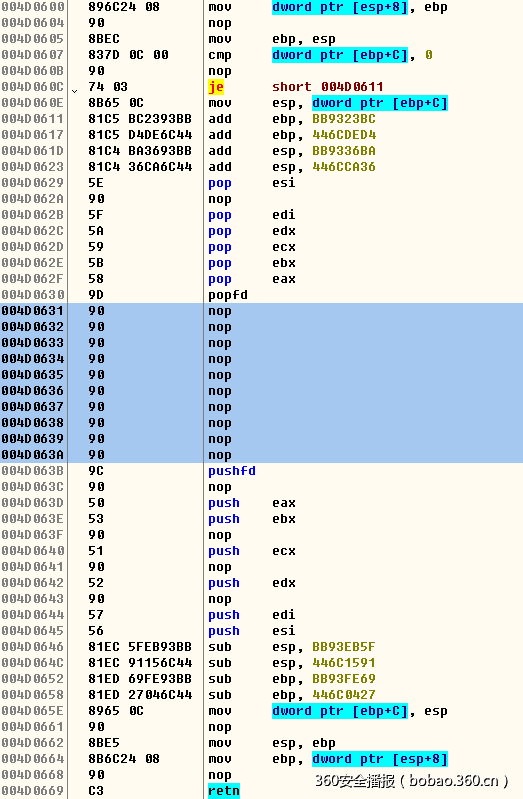The image size is (523, 799).
Task: Select the nop row at 004D0604
Action: click(262, 23)
